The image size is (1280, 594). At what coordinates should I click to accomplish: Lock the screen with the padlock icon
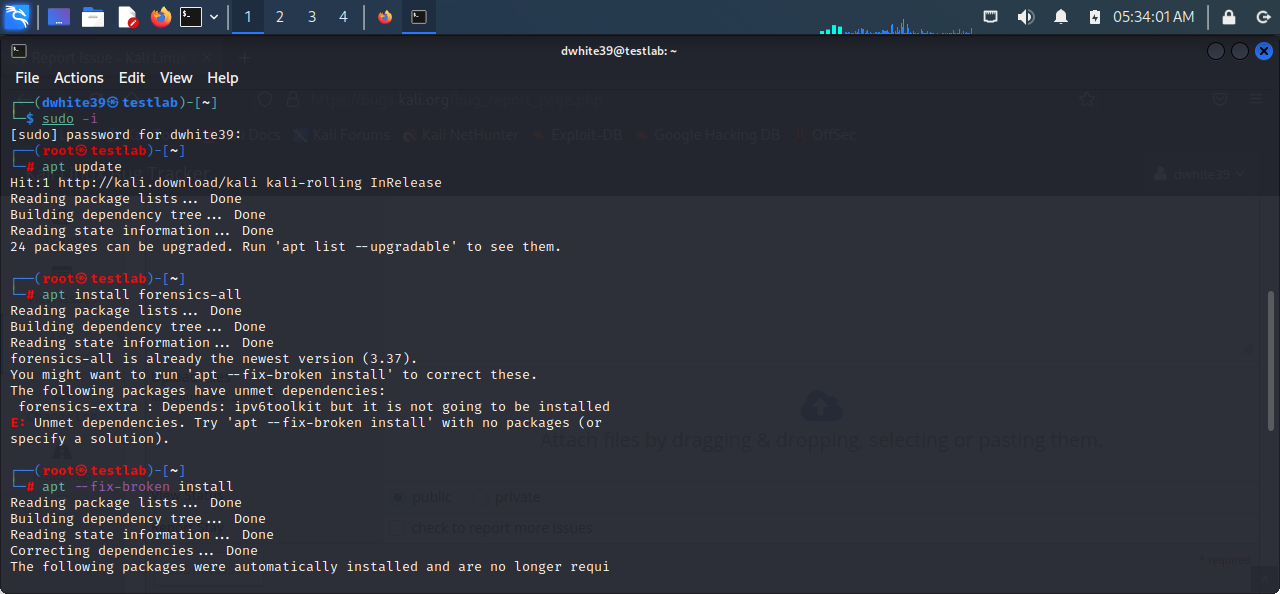[1229, 17]
